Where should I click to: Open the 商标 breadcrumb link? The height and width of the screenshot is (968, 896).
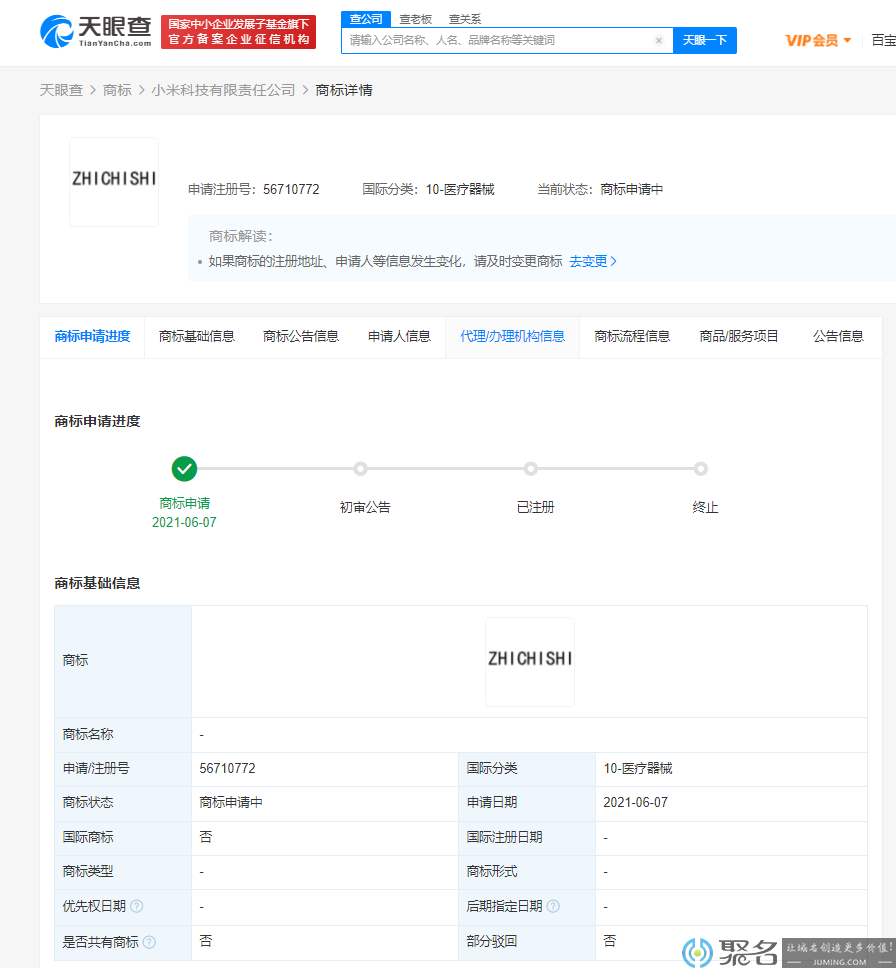pyautogui.click(x=116, y=89)
